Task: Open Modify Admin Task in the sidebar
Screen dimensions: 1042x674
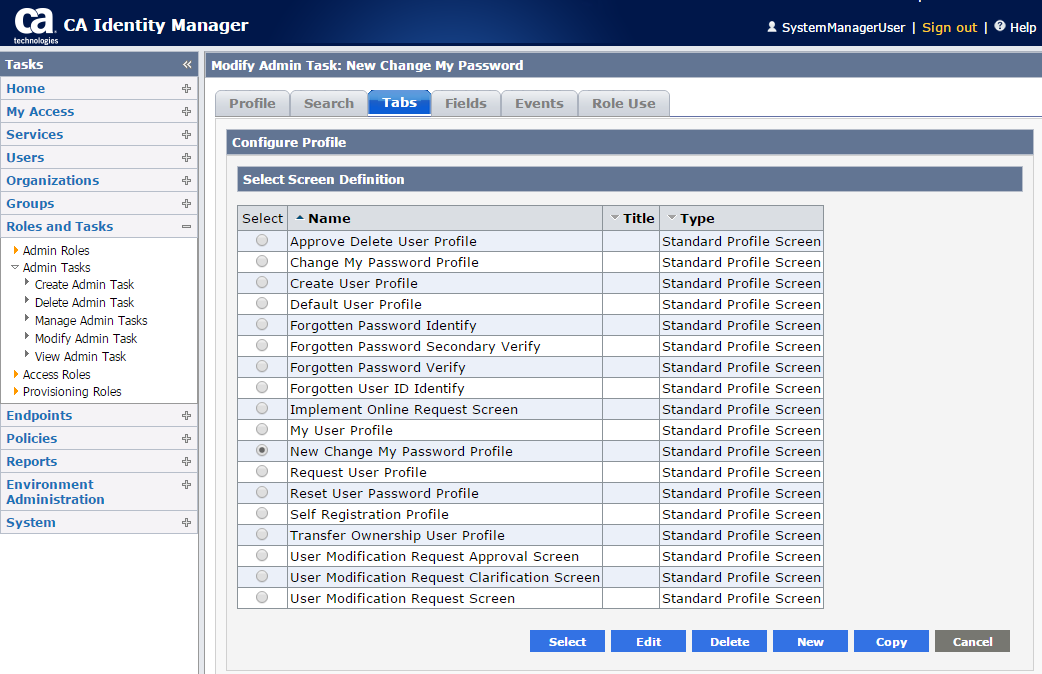Action: point(85,339)
